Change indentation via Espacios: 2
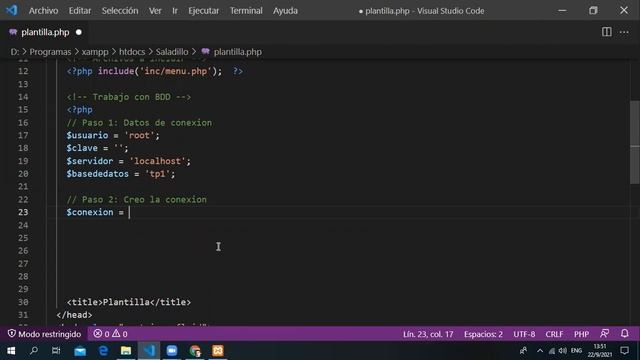The width and height of the screenshot is (640, 360). coord(483,334)
